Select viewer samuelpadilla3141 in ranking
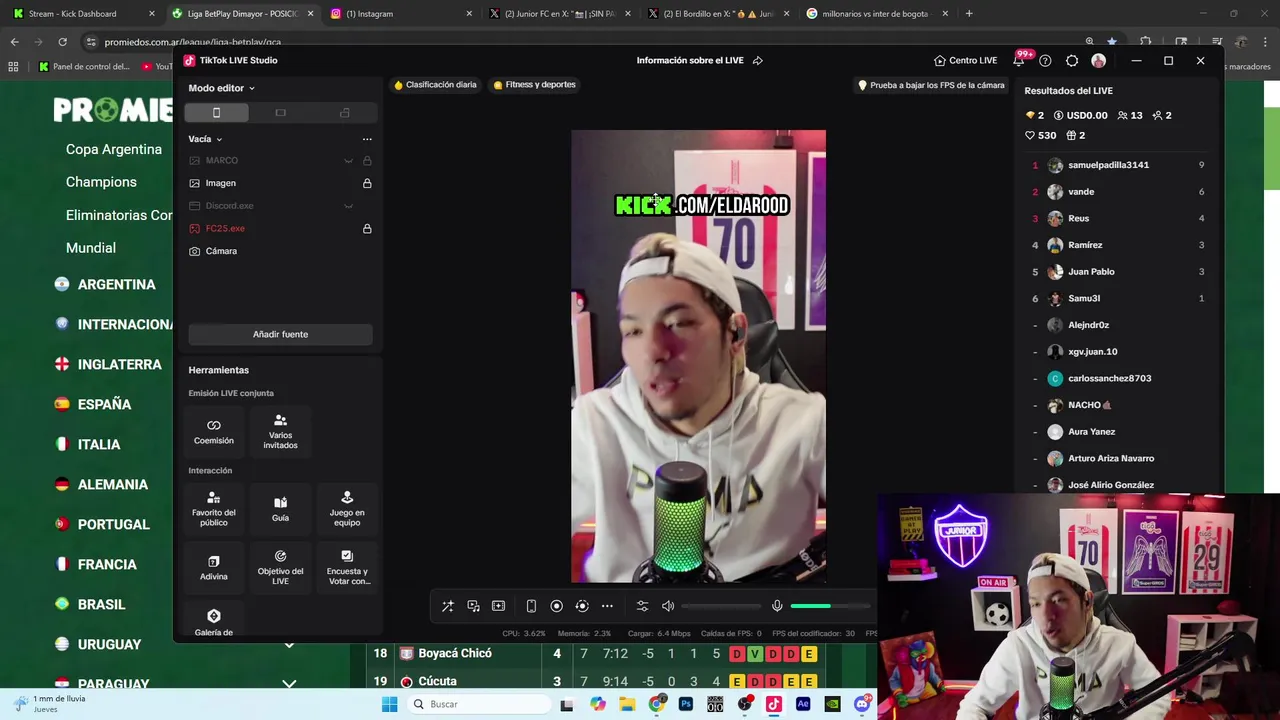1280x720 pixels. [x=1119, y=165]
